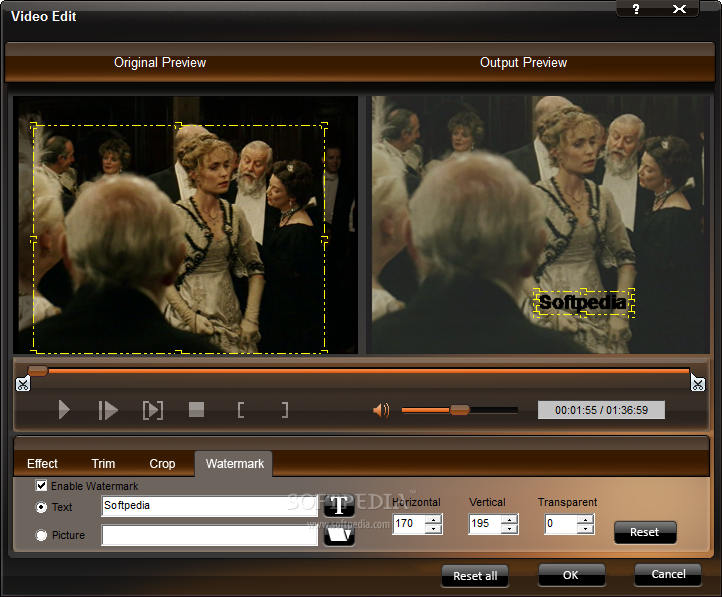Click the Reset button in the watermark panel
This screenshot has height=597, width=722.
point(645,532)
